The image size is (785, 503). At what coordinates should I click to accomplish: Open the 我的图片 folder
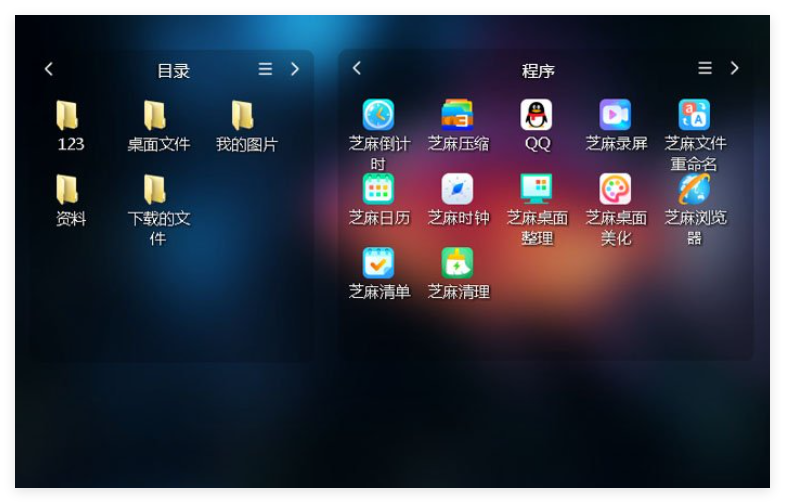tap(243, 116)
